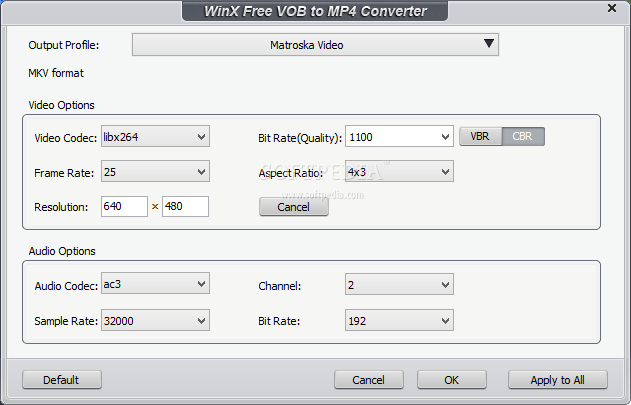
Task: Click the Aspect Ratio label
Action: [x=291, y=173]
